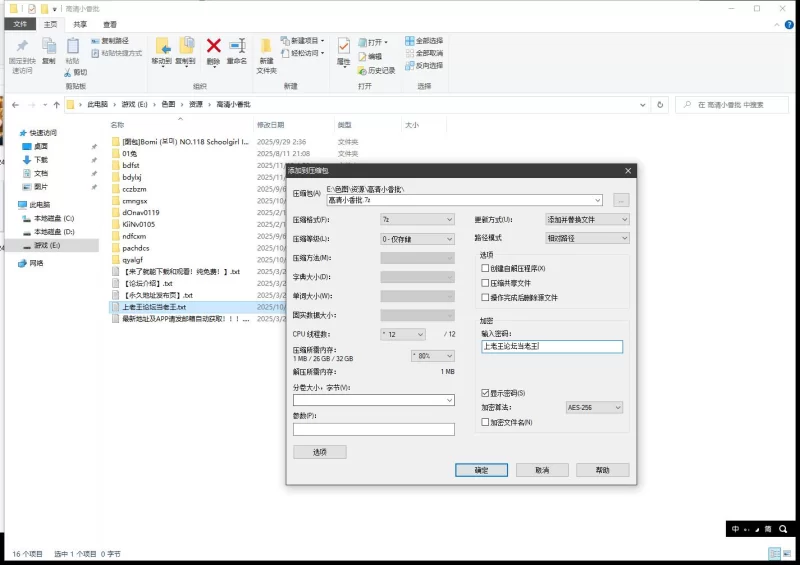800x565 pixels.
Task: Click the Move To icon
Action: [x=161, y=46]
